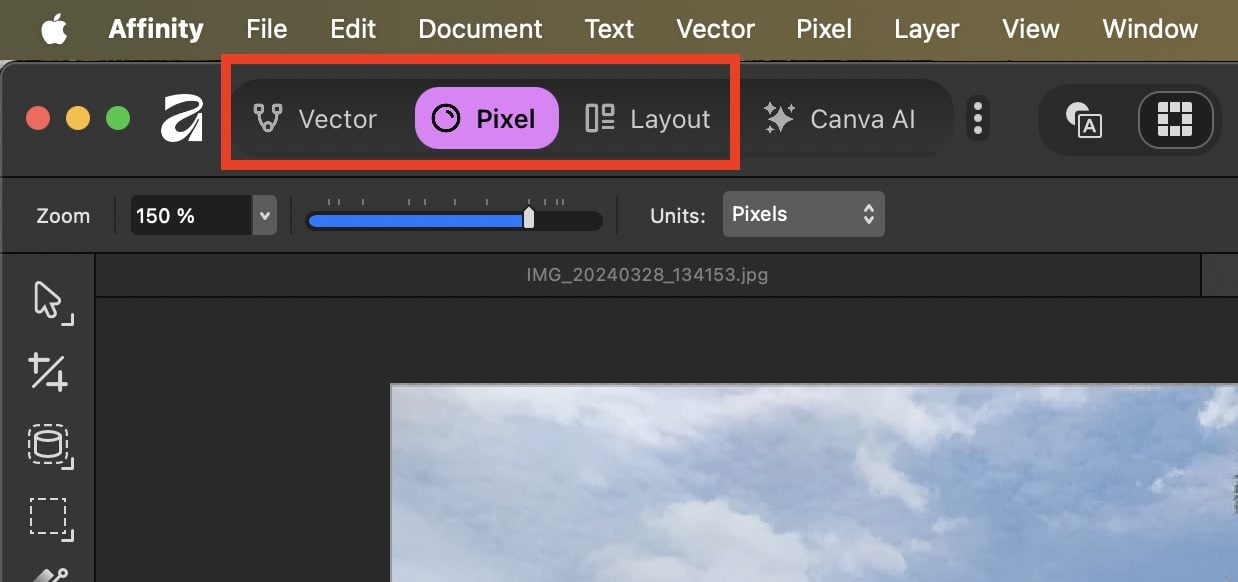Viewport: 1238px width, 582px height.
Task: Open the zoom percentage dropdown arrow
Action: pos(264,215)
